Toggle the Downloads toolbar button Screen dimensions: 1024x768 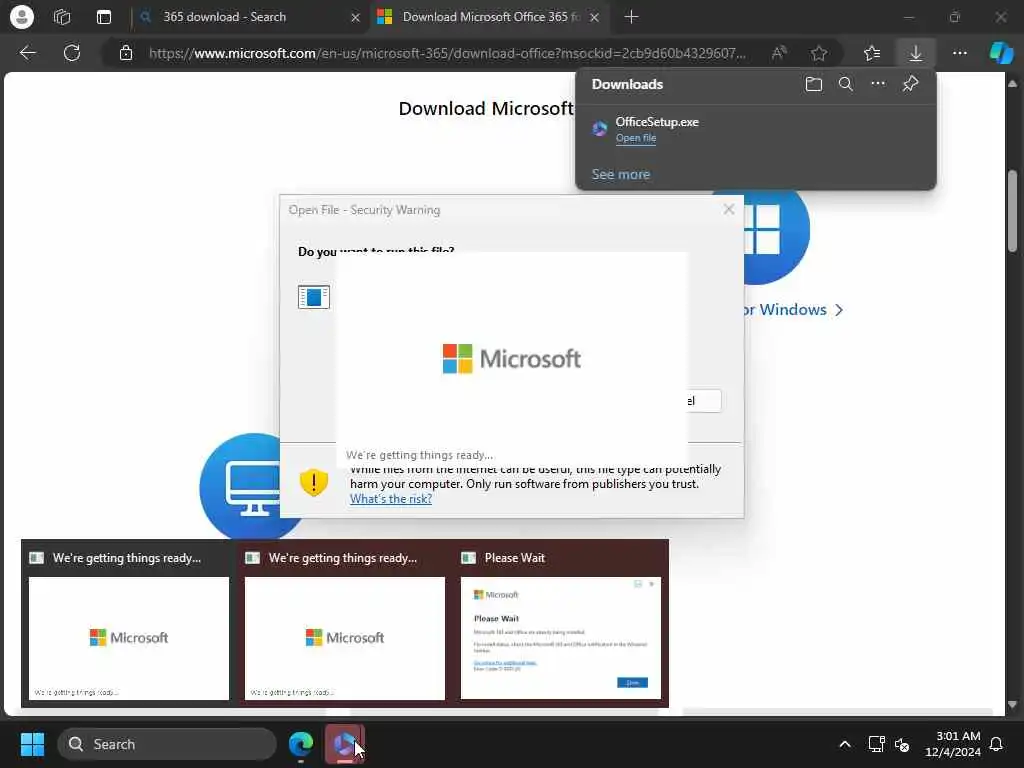point(916,53)
